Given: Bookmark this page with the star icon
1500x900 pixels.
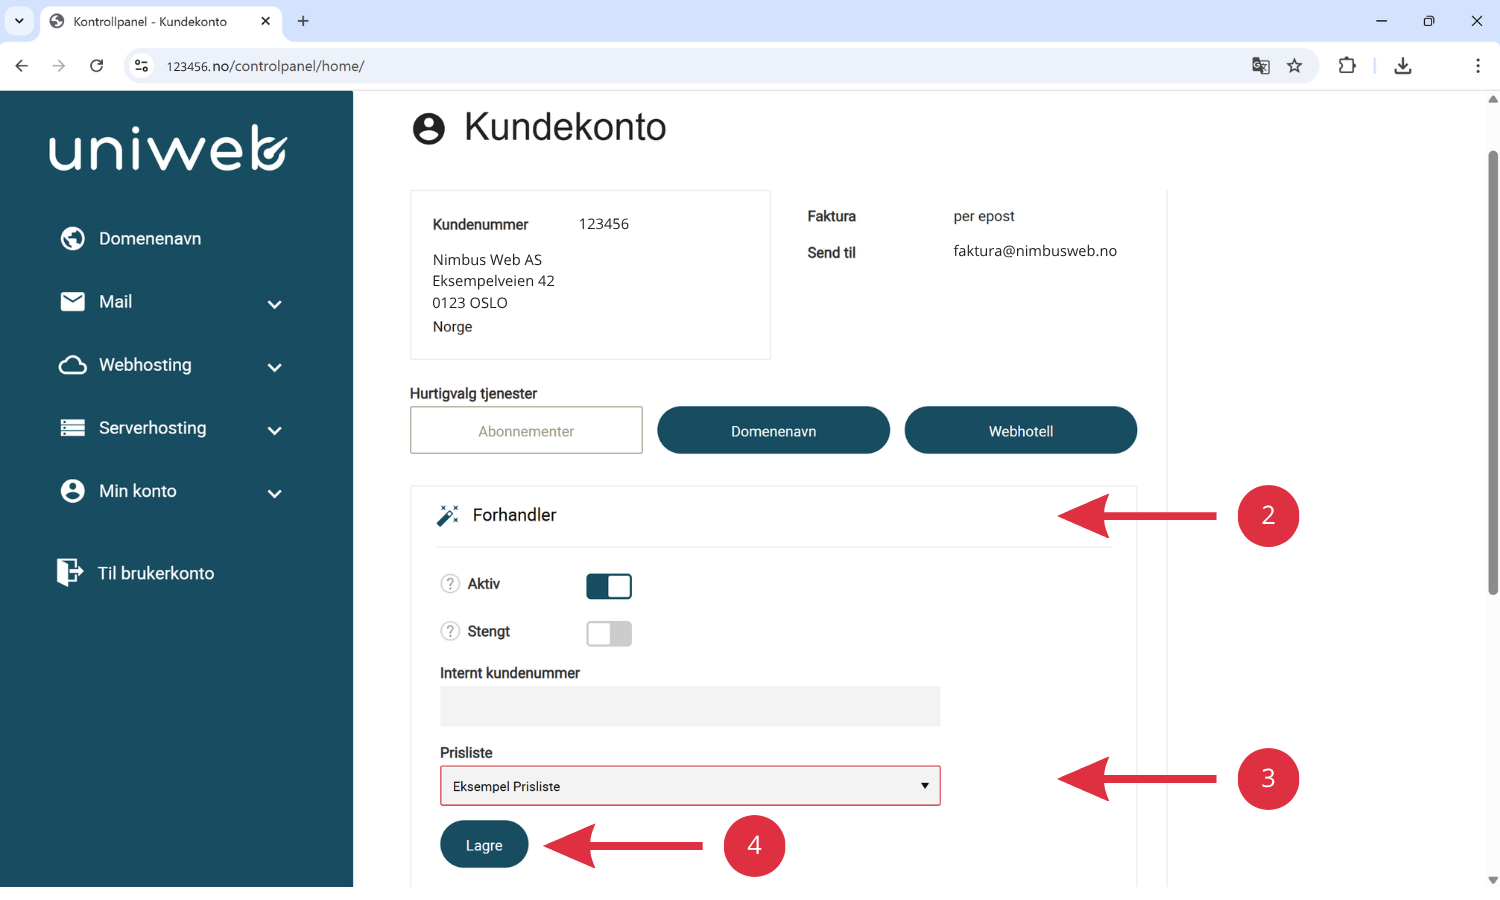Looking at the screenshot, I should (1295, 66).
